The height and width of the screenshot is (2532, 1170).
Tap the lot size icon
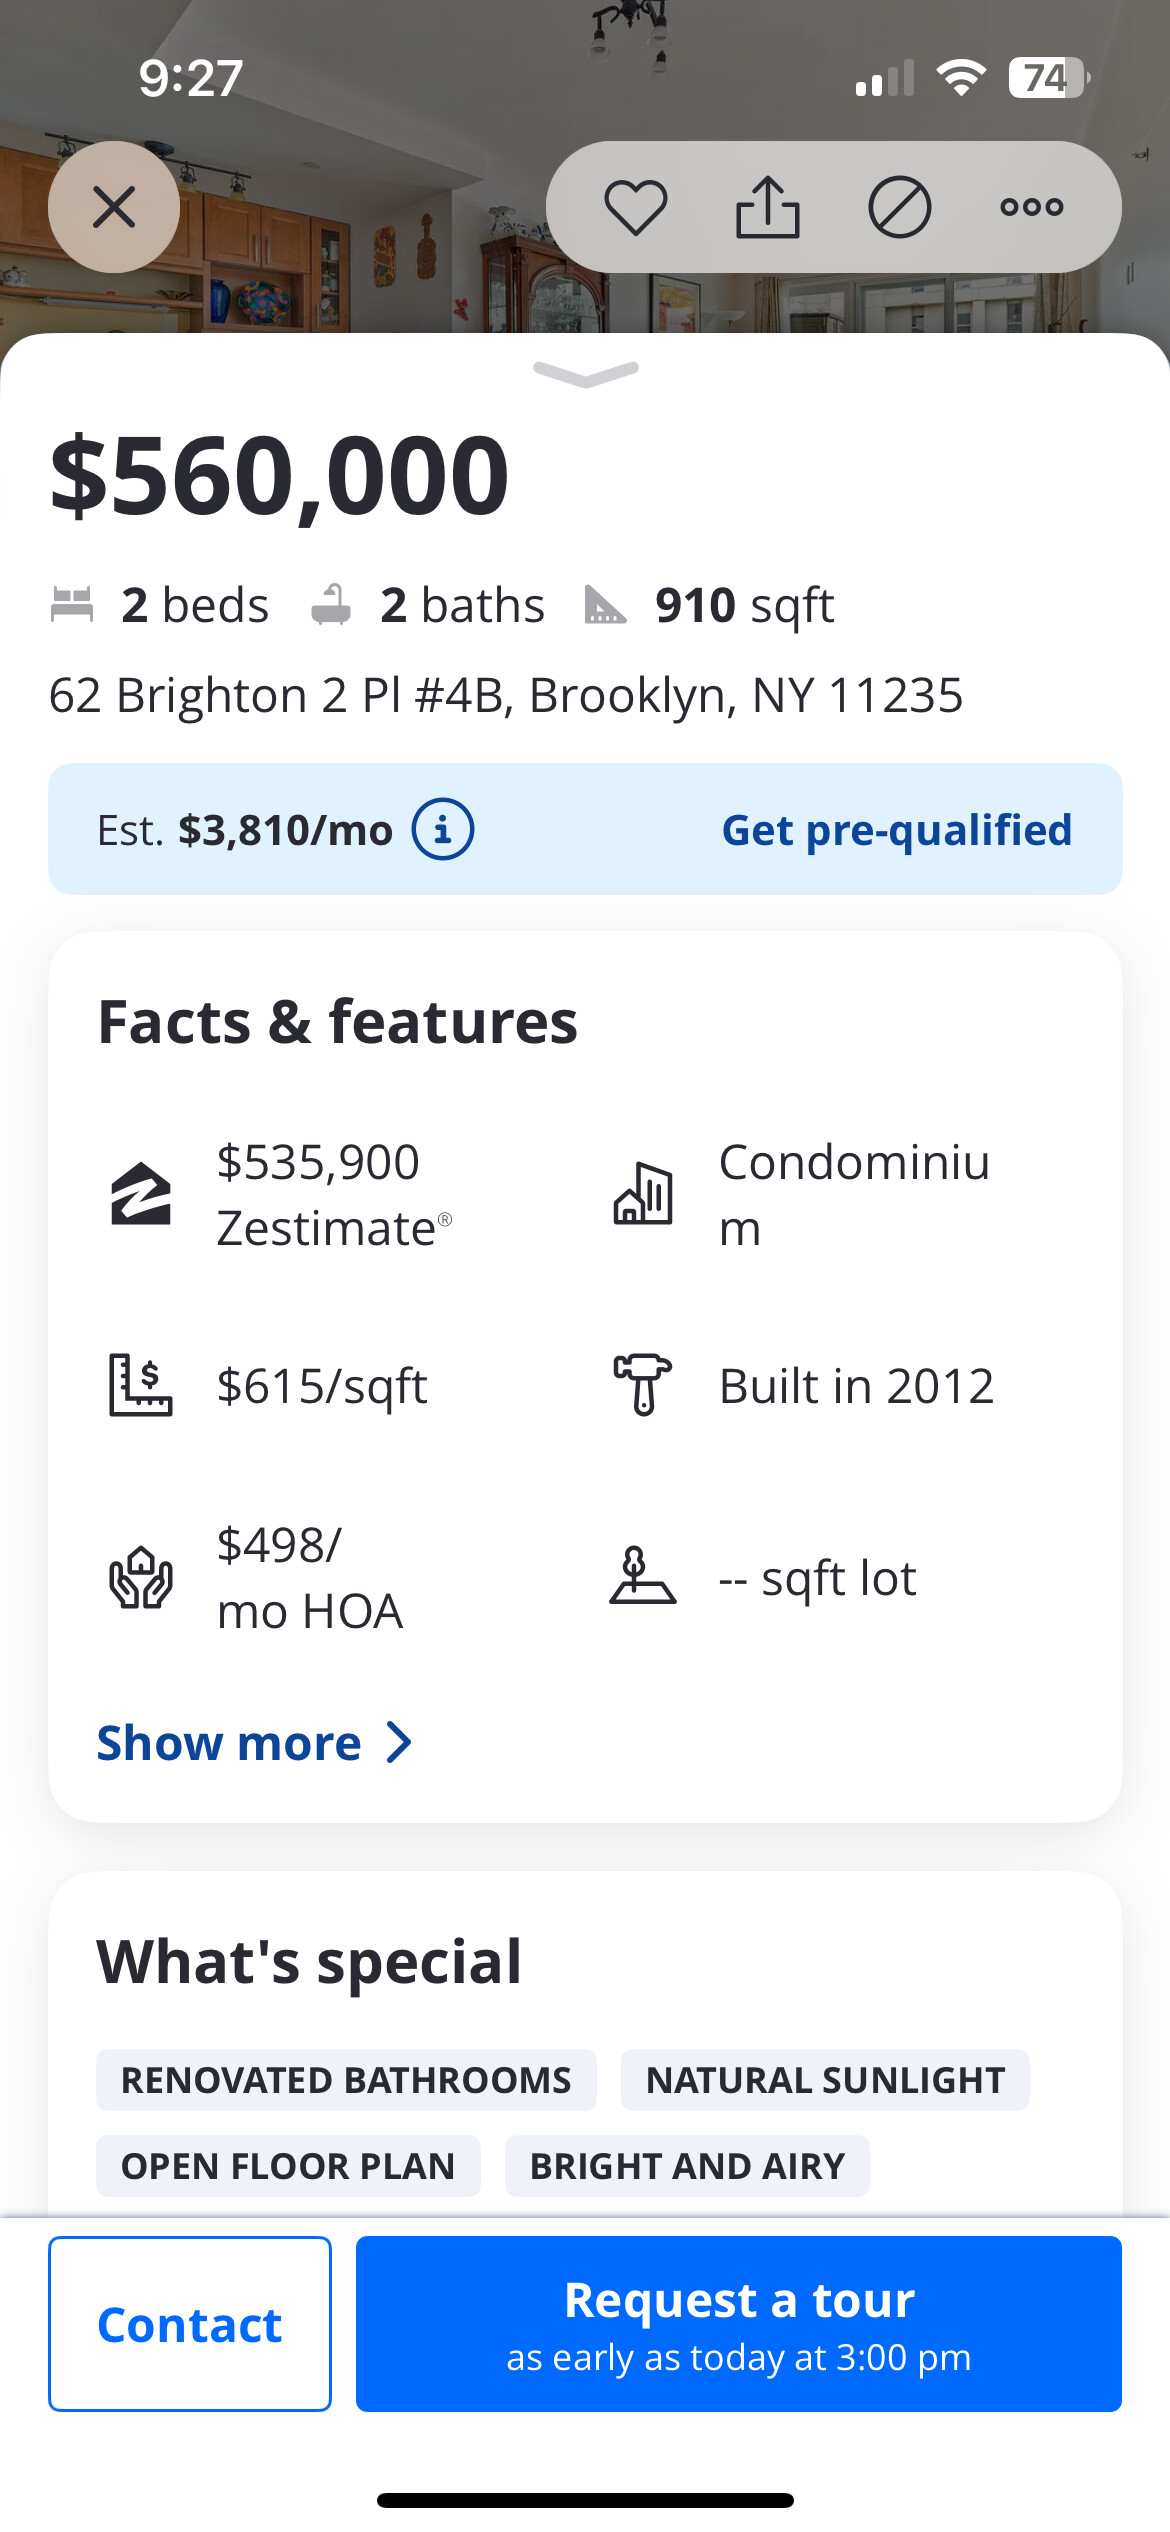[643, 1577]
